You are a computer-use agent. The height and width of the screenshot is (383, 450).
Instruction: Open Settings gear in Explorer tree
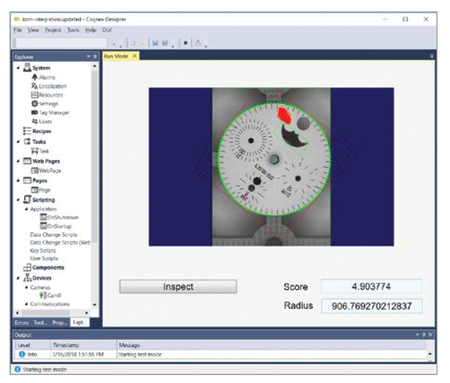[x=34, y=104]
